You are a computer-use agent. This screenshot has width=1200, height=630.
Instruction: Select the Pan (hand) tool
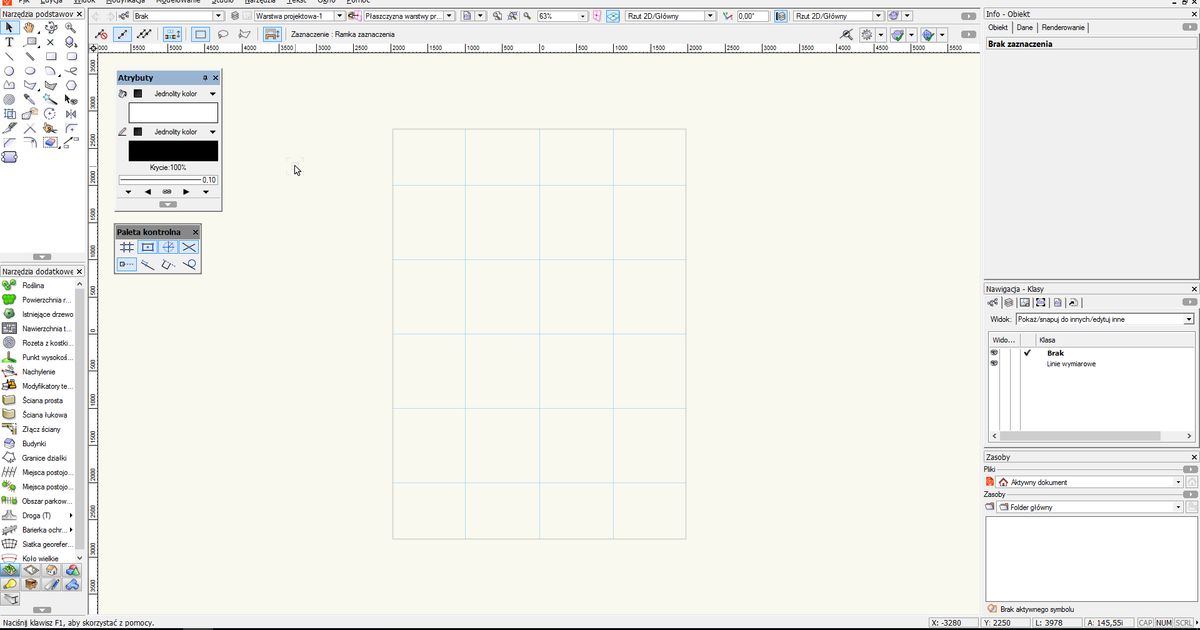(30, 27)
